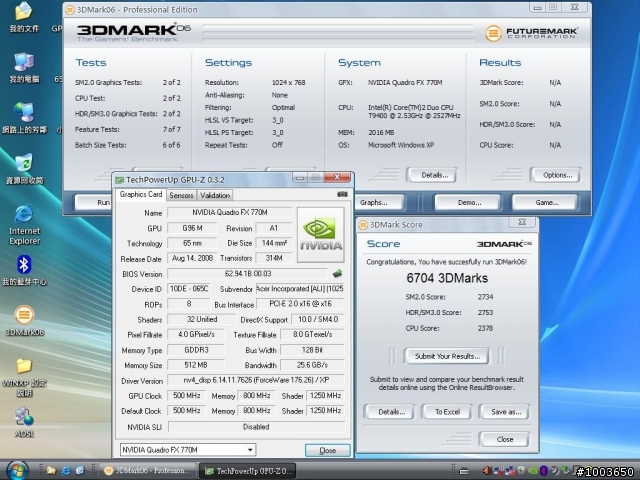Open the GPU selection dropdown in GPU-Z
This screenshot has width=640, height=480.
188,450
